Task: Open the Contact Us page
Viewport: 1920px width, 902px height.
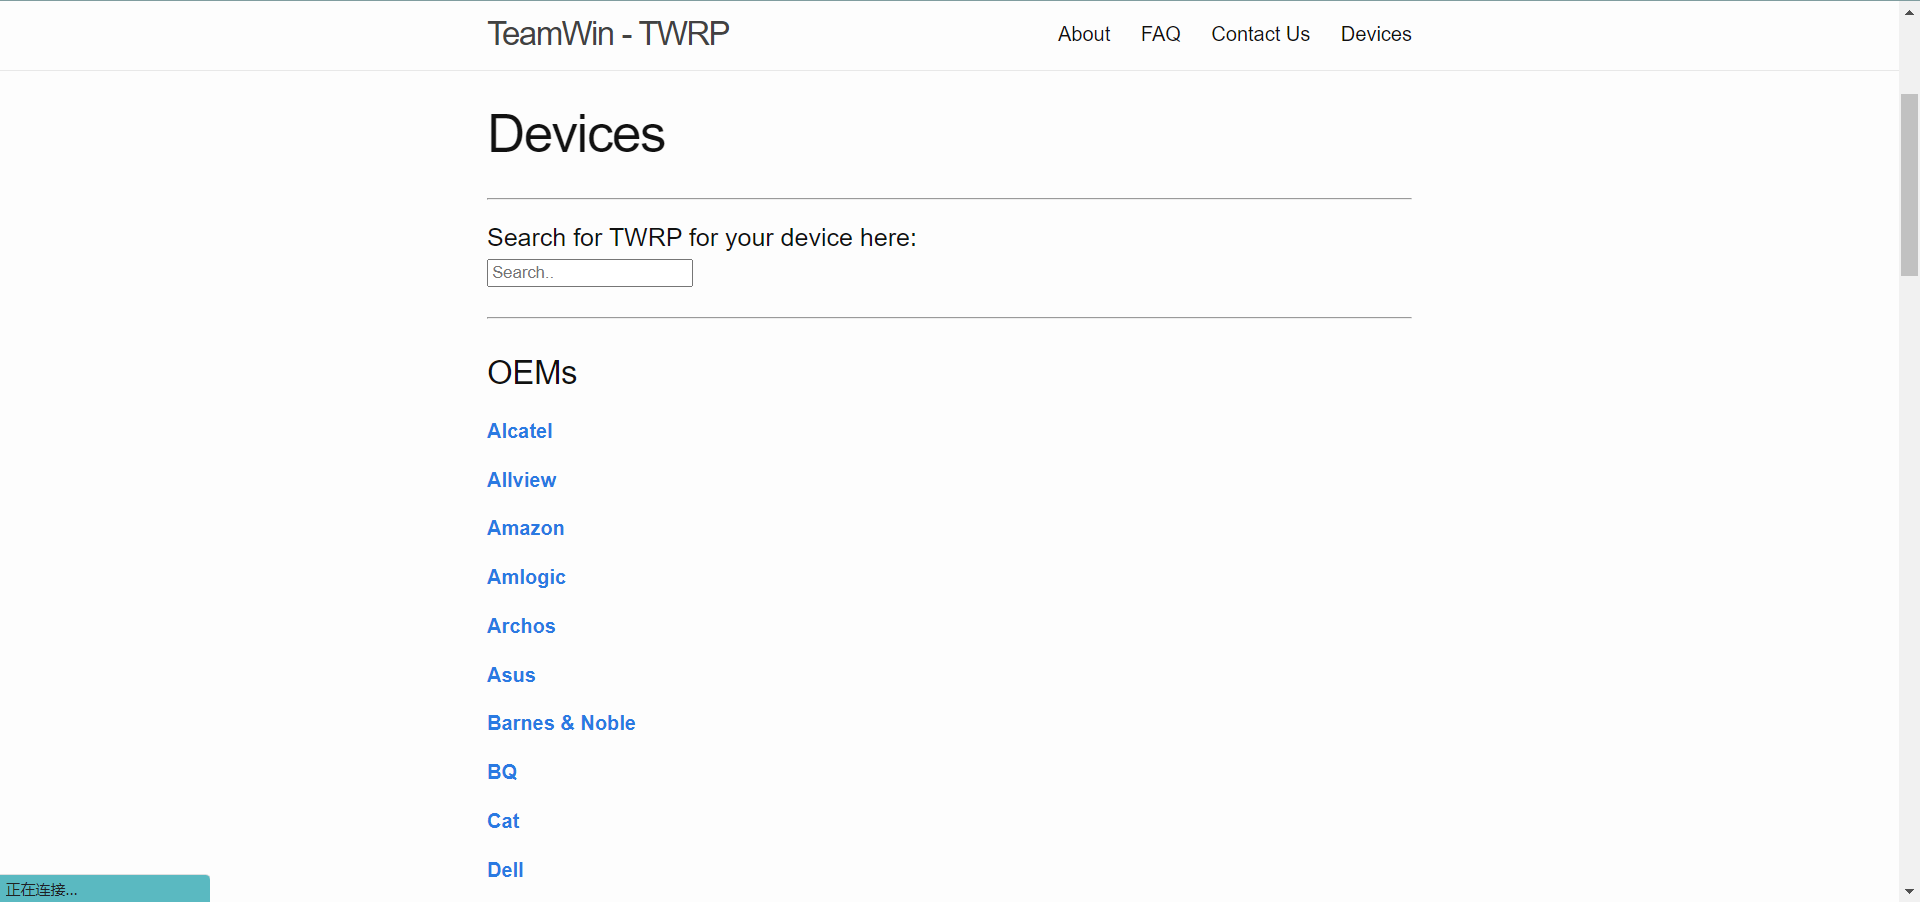Action: click(1260, 34)
